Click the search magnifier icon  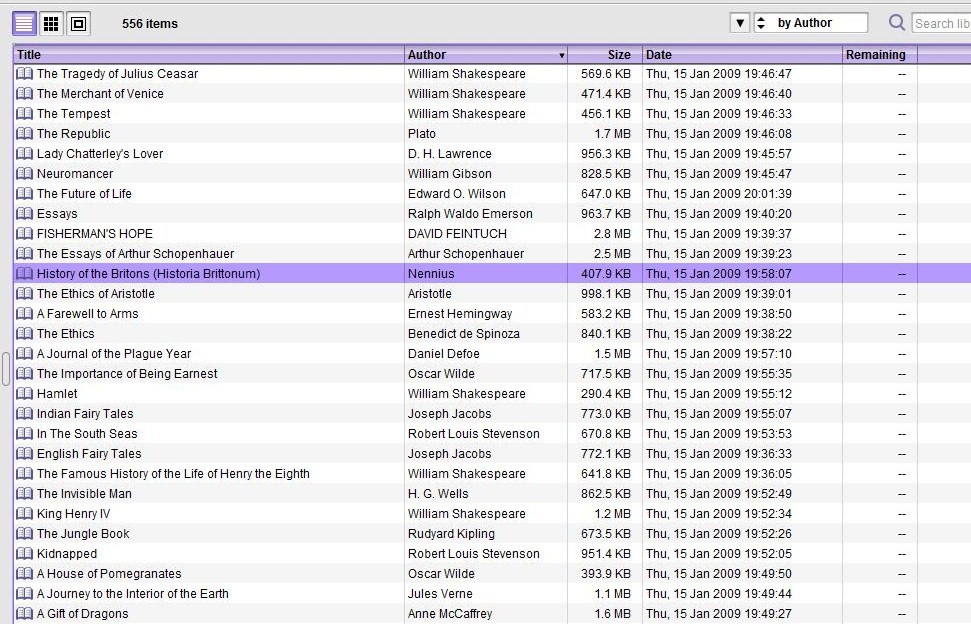point(897,23)
